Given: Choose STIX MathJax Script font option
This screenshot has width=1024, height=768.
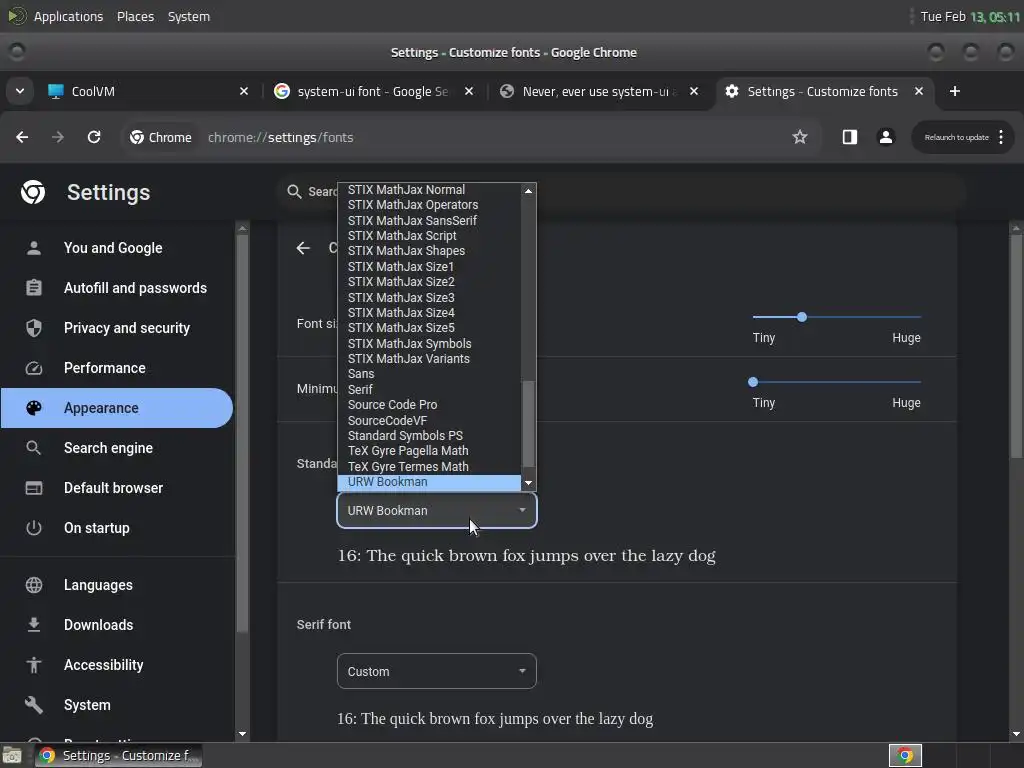Looking at the screenshot, I should pyautogui.click(x=429, y=236).
